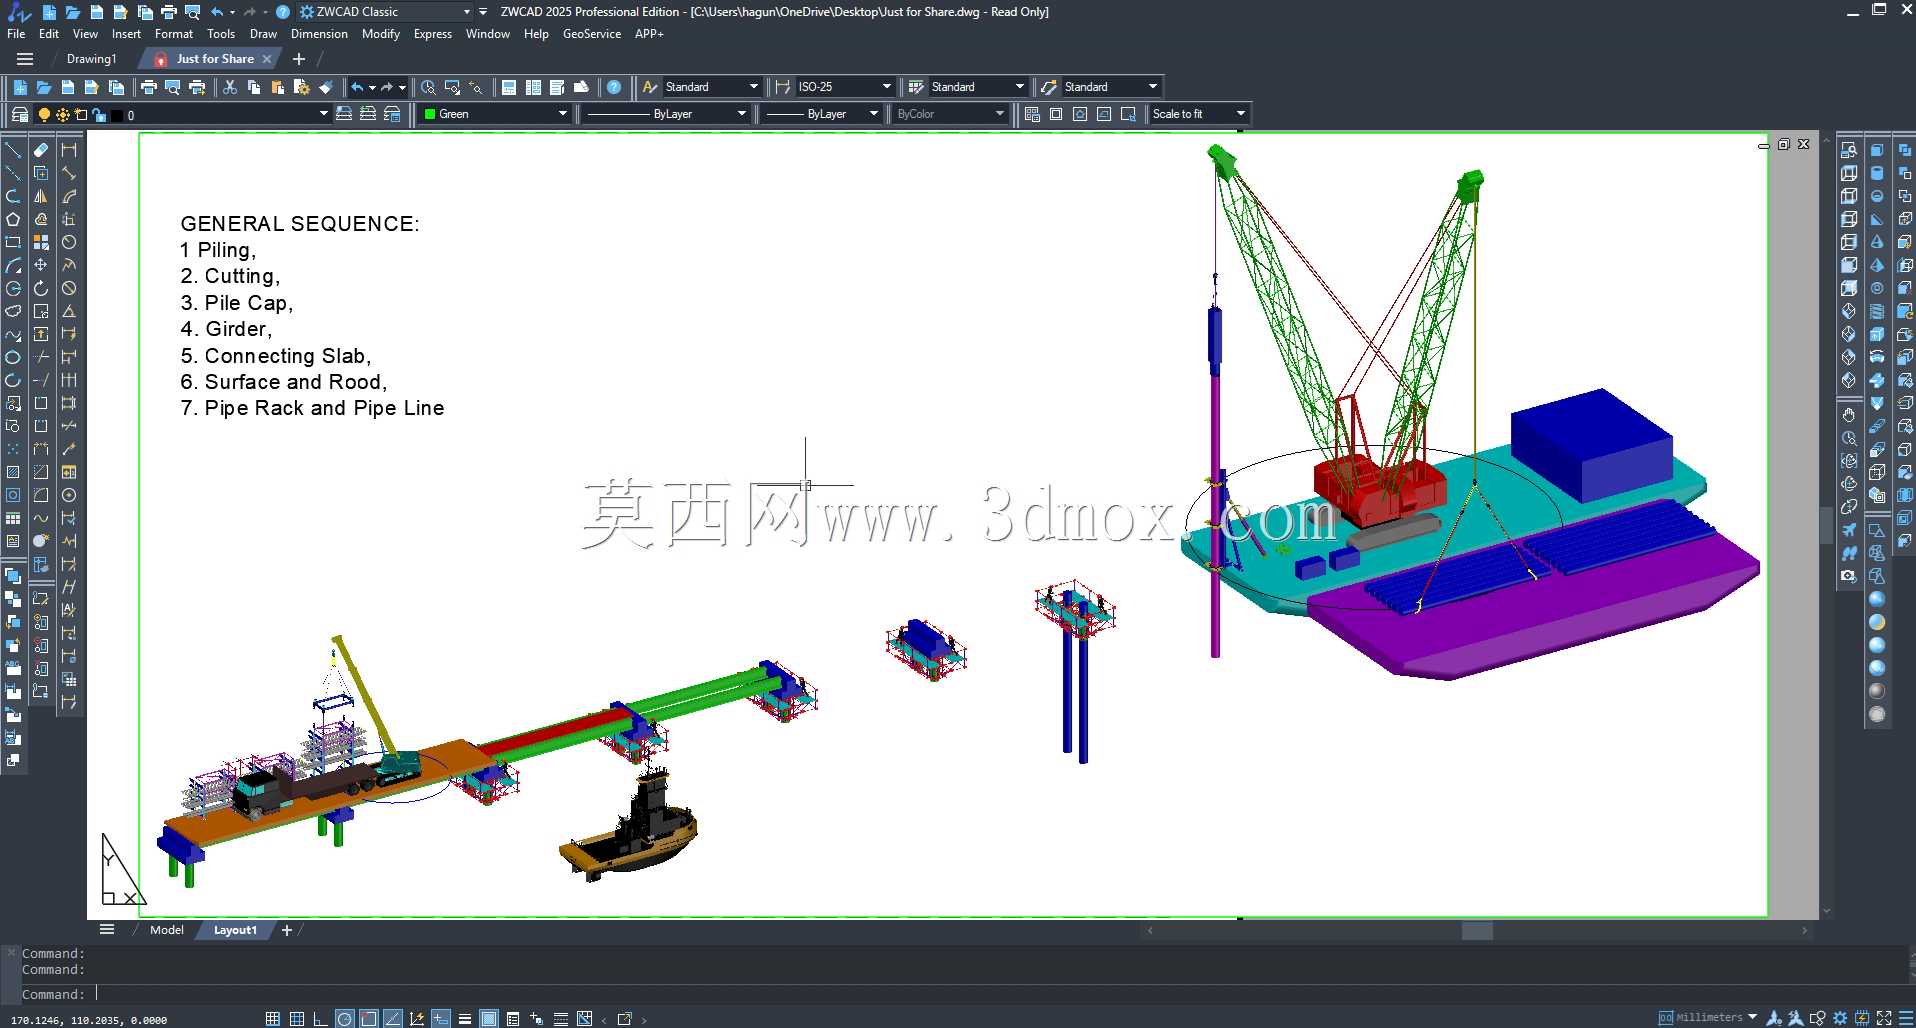Toggle lineweight display in status bar
1916x1028 pixels.
(x=465, y=1019)
